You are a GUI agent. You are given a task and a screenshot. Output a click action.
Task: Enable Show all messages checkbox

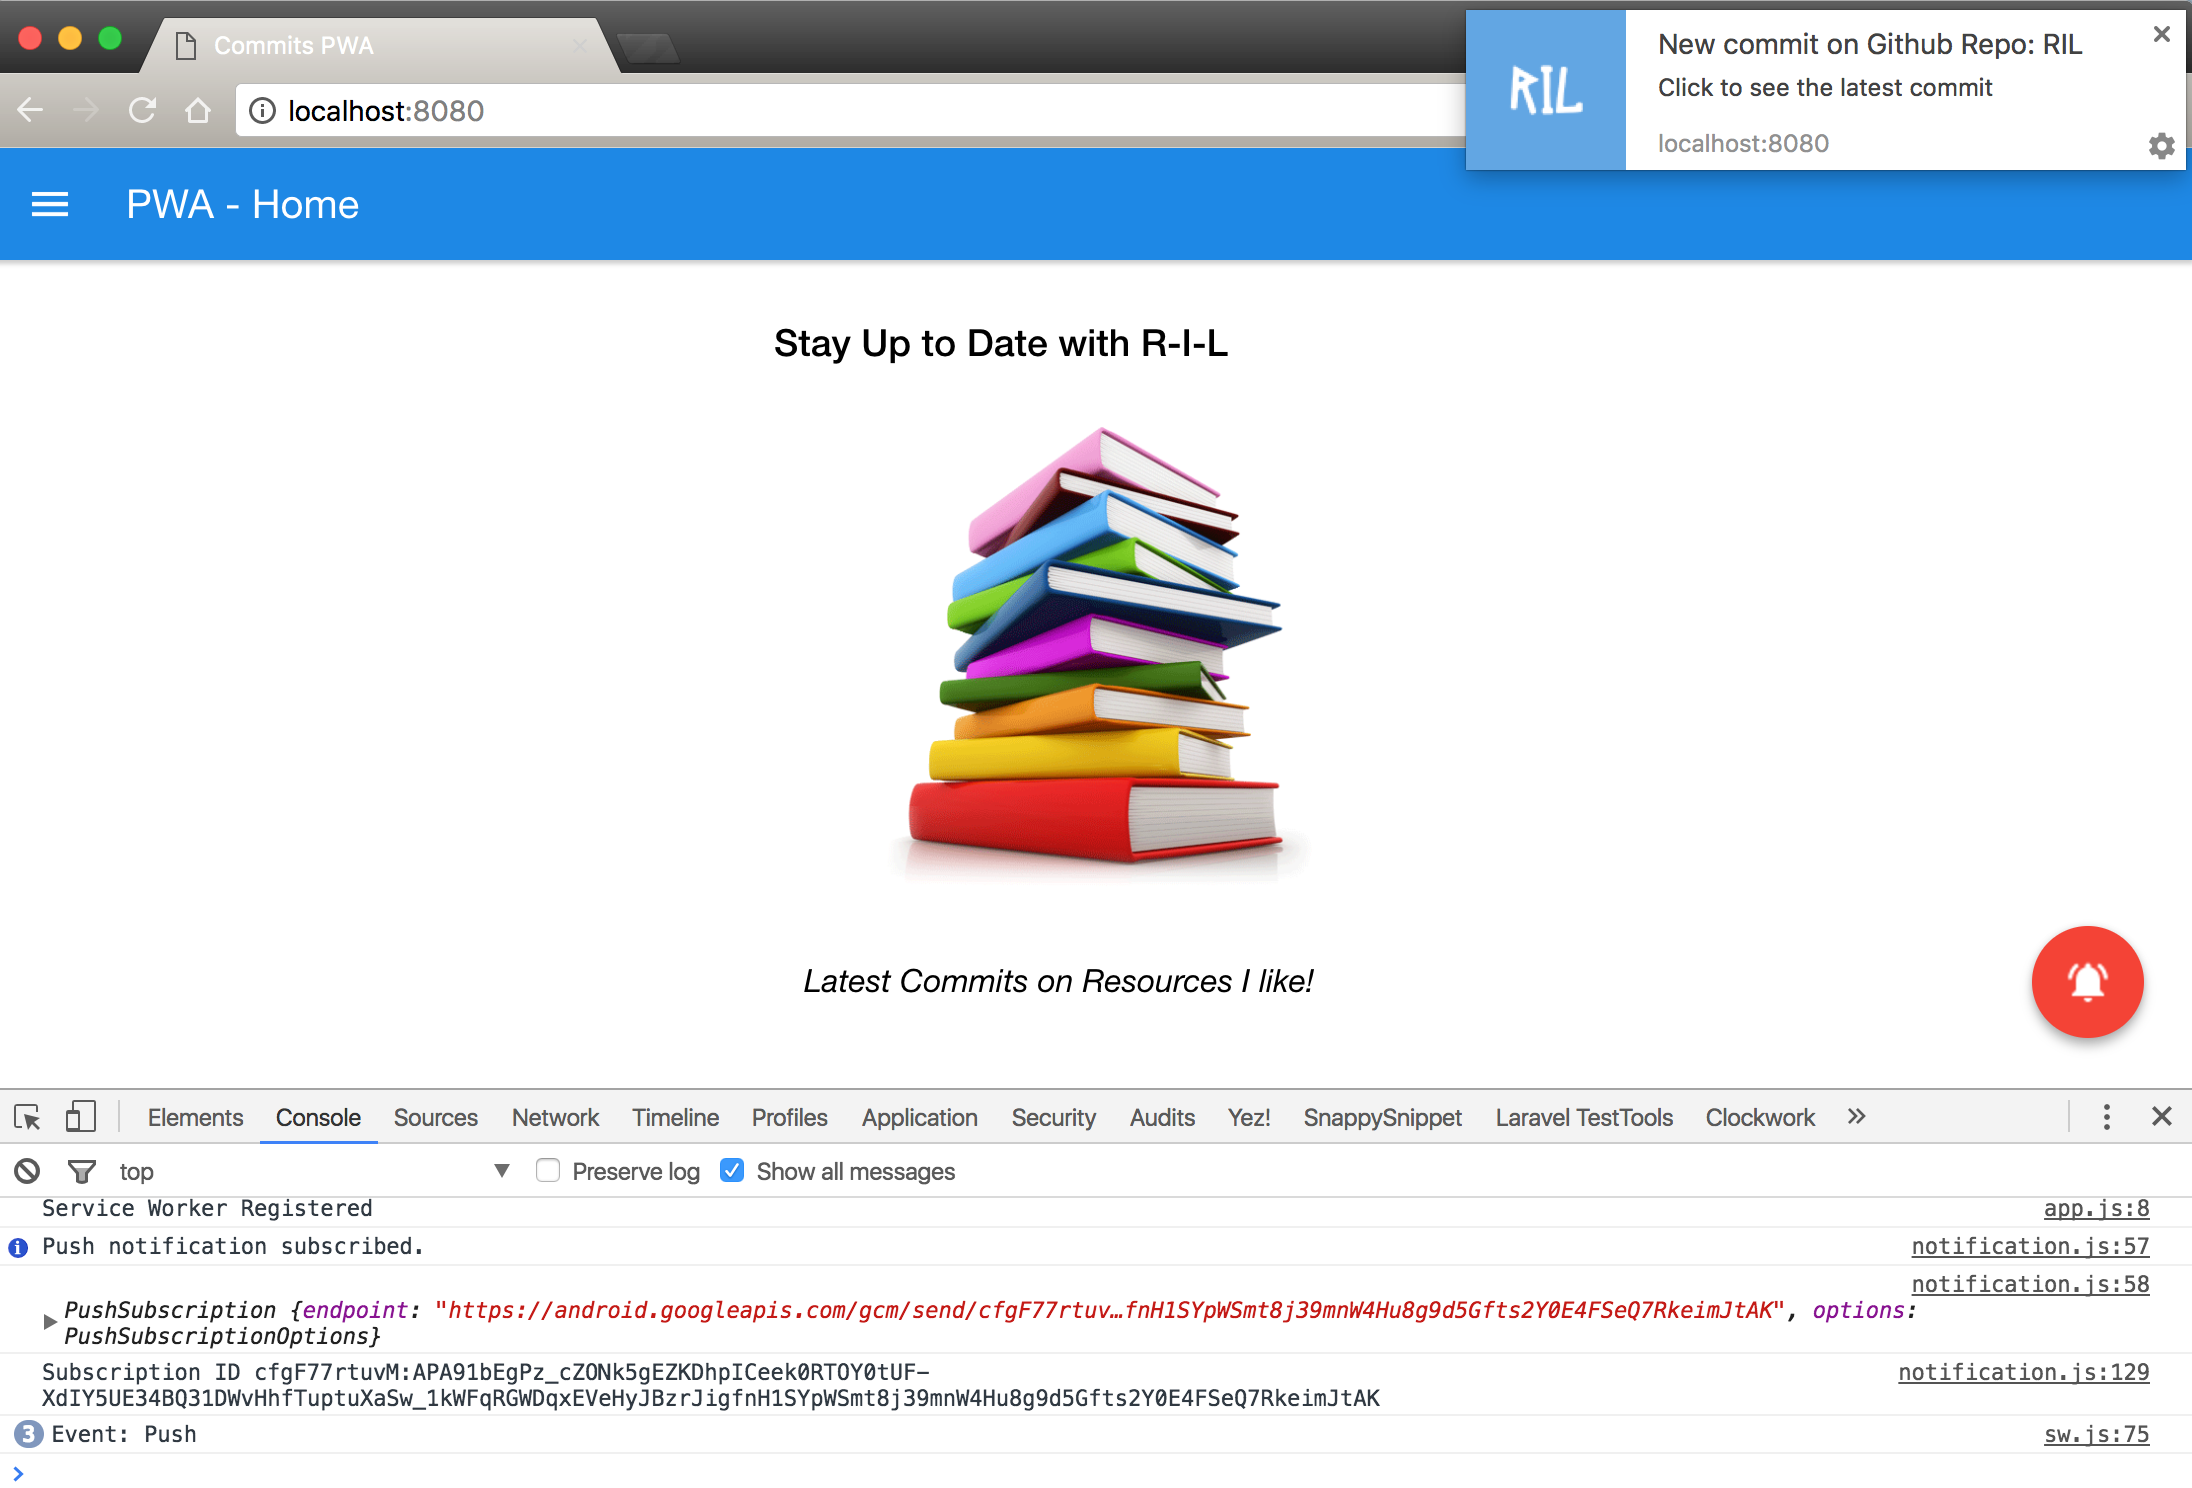click(731, 1171)
